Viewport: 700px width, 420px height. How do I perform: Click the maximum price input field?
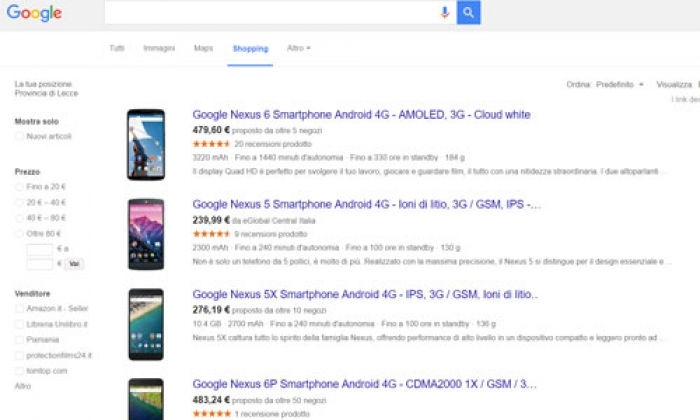(40, 264)
